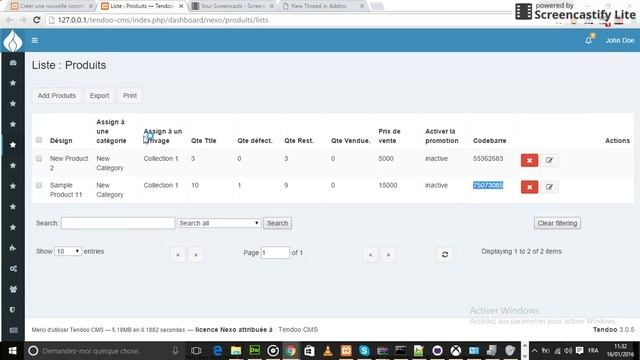Open the highlighted active star in sidebar
Screen dimensions: 640x360
tap(13, 144)
